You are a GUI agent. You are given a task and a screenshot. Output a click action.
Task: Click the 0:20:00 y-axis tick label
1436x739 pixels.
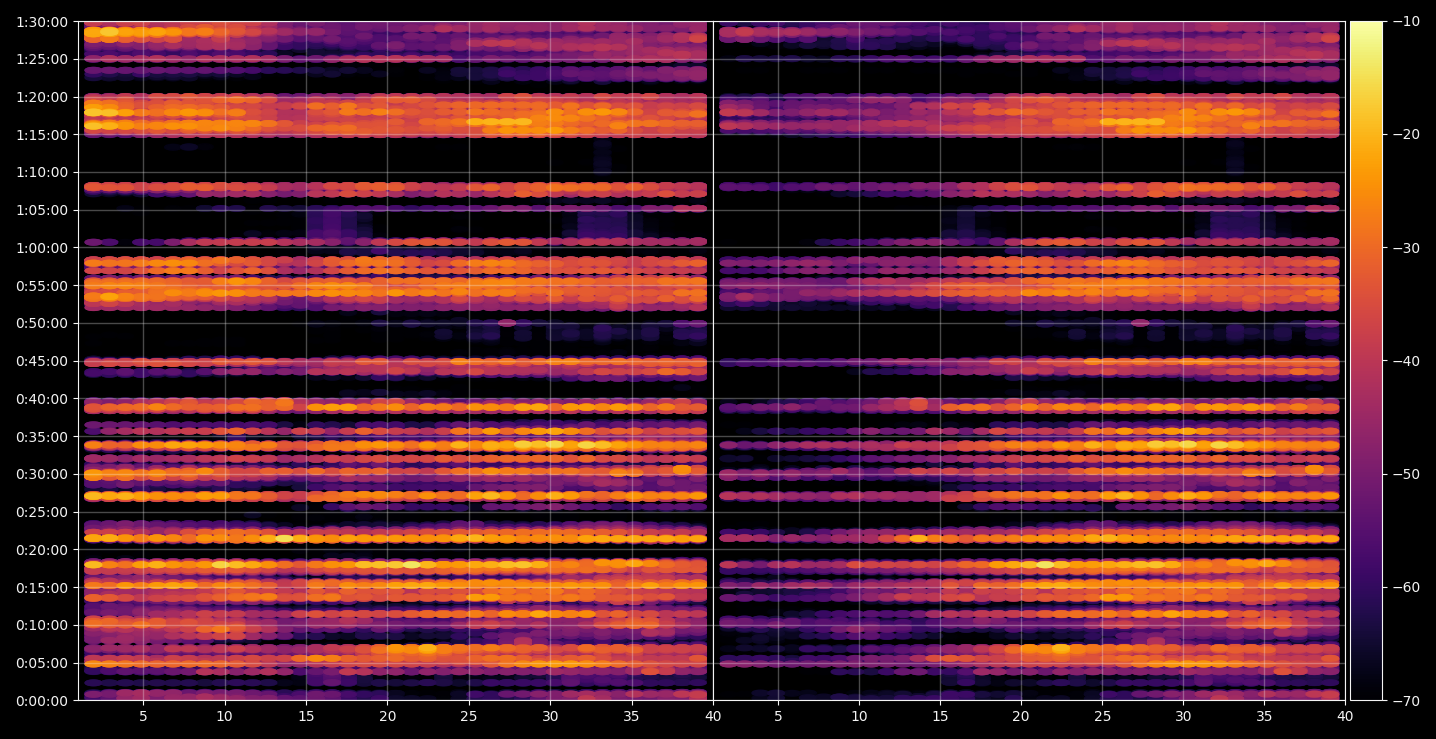tap(42, 550)
